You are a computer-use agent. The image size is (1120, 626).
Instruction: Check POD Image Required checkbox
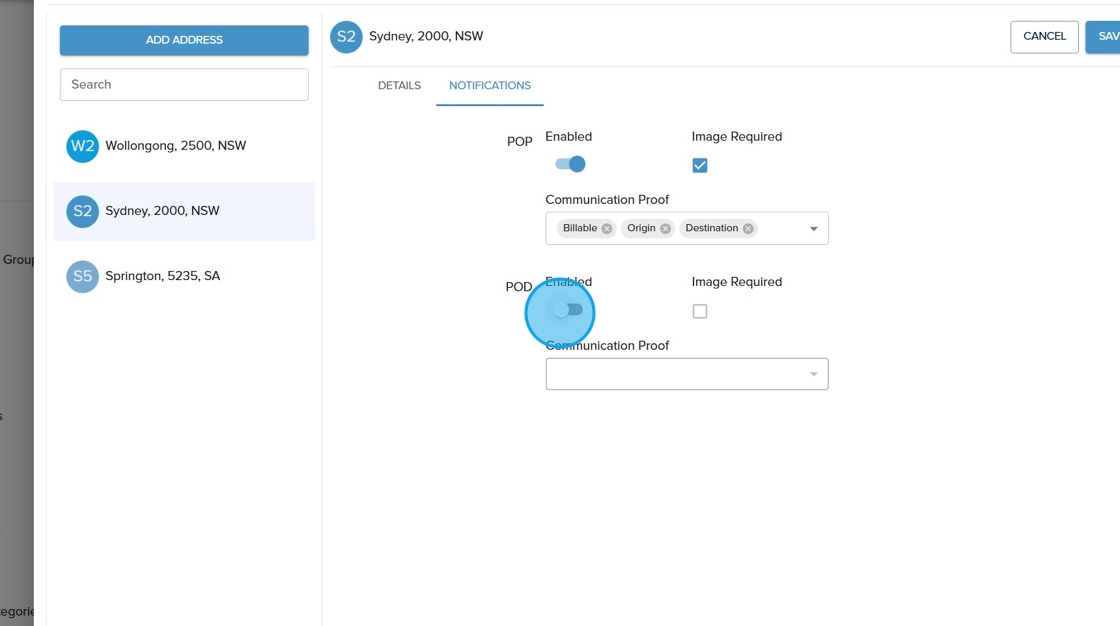tap(700, 311)
